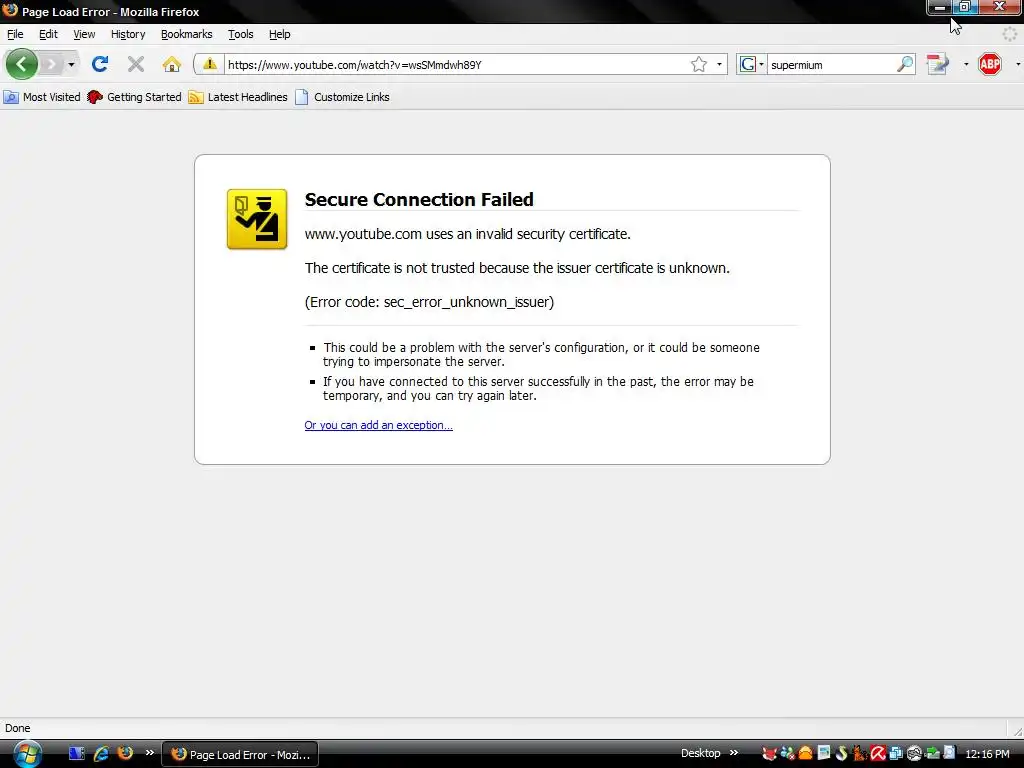This screenshot has width=1024, height=768.
Task: Click the green S tray icon
Action: (x=841, y=754)
